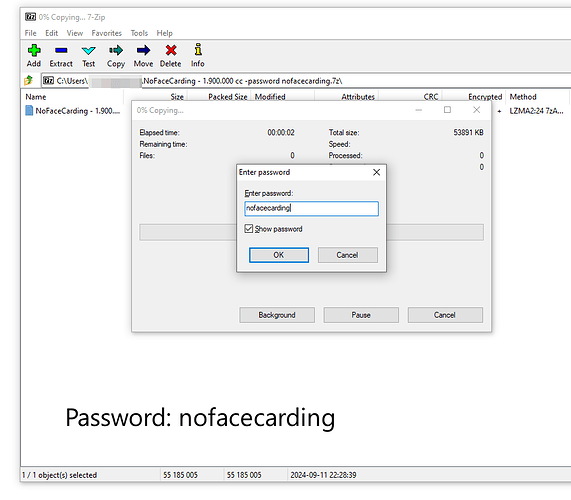Go up one folder level icon

pos(28,80)
